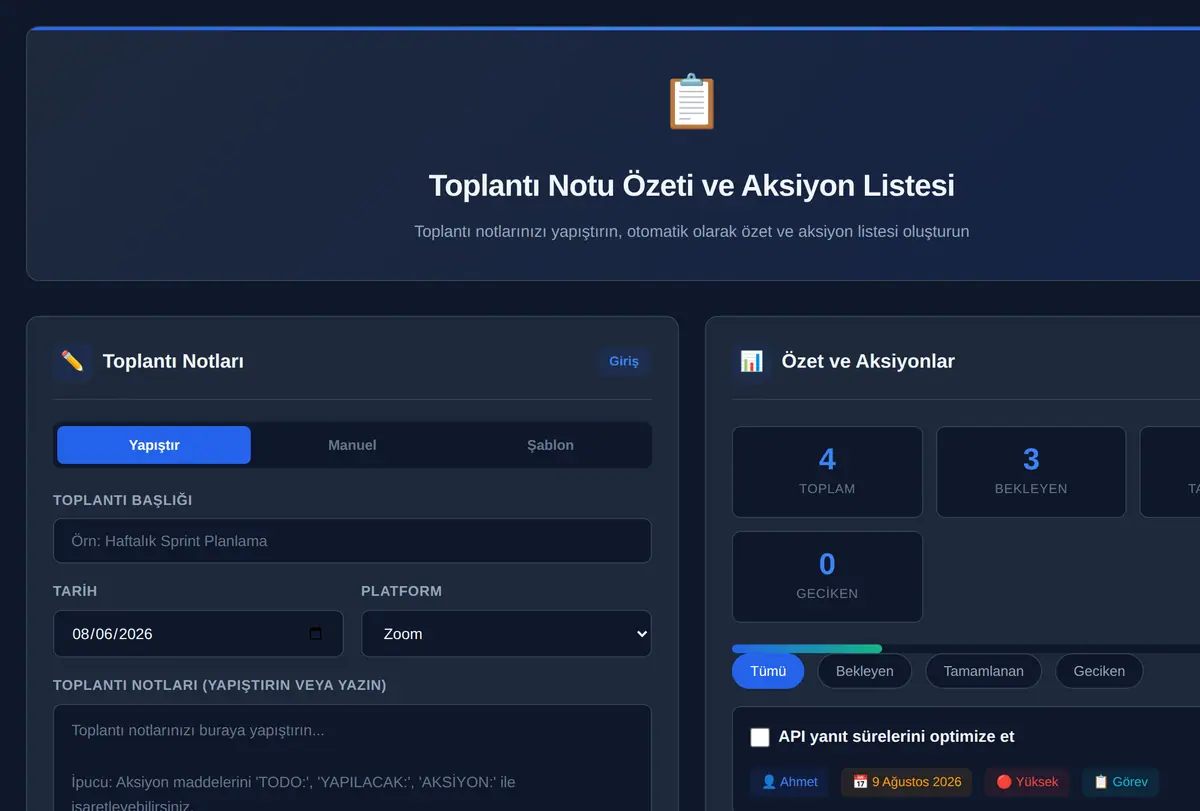Click the clipboard icon in the header
The image size is (1200, 811).
pos(691,102)
